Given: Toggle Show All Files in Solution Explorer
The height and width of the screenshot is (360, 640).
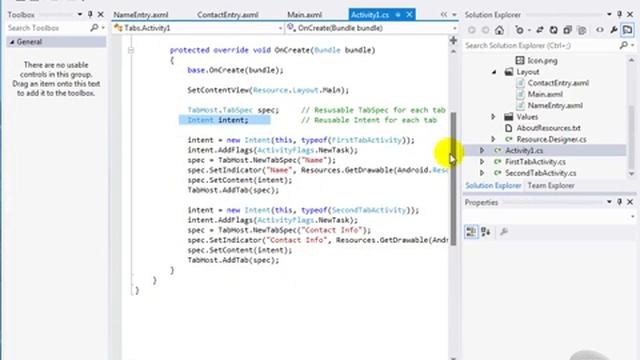Looking at the screenshot, I should pyautogui.click(x=582, y=30).
